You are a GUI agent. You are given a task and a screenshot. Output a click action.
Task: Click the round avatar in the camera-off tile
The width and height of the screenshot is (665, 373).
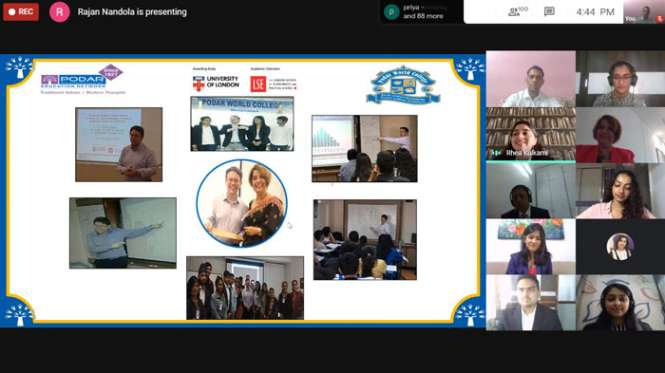click(620, 247)
